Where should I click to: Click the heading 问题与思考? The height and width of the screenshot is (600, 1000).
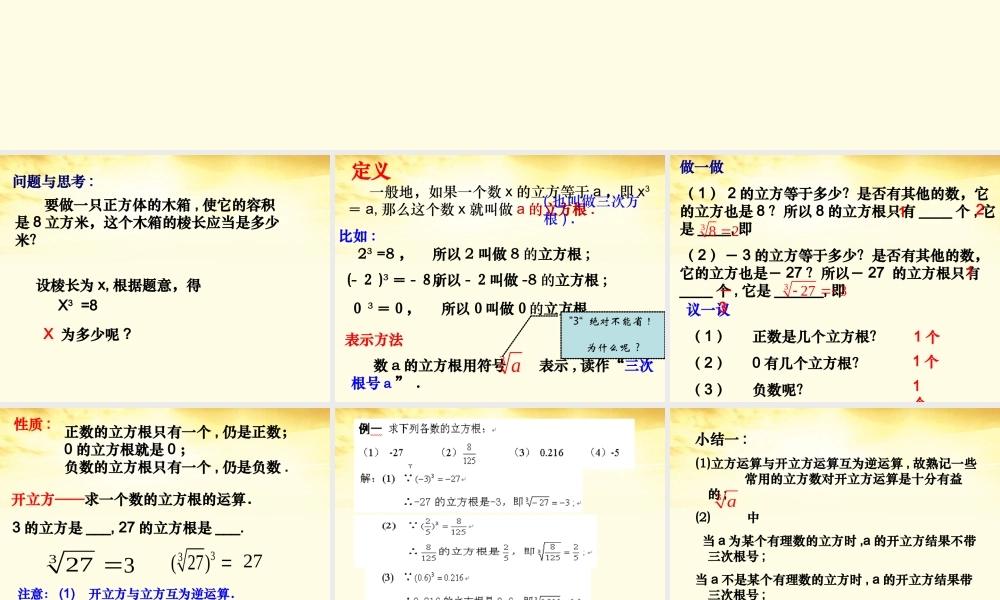coord(53,182)
